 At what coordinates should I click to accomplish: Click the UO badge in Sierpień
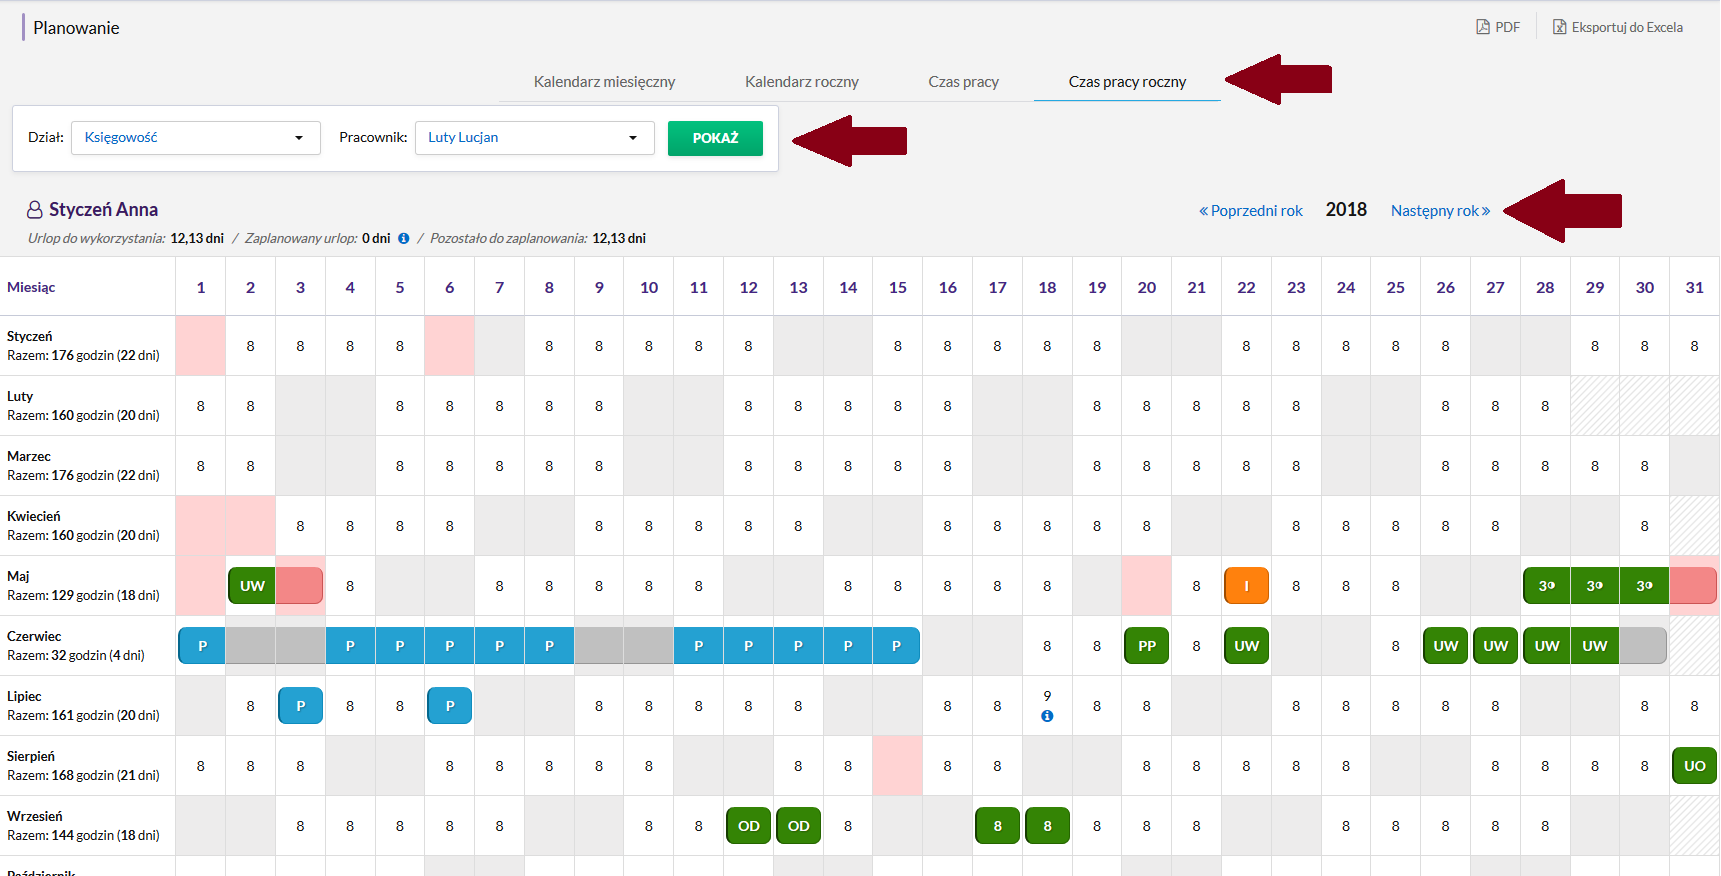point(1695,766)
